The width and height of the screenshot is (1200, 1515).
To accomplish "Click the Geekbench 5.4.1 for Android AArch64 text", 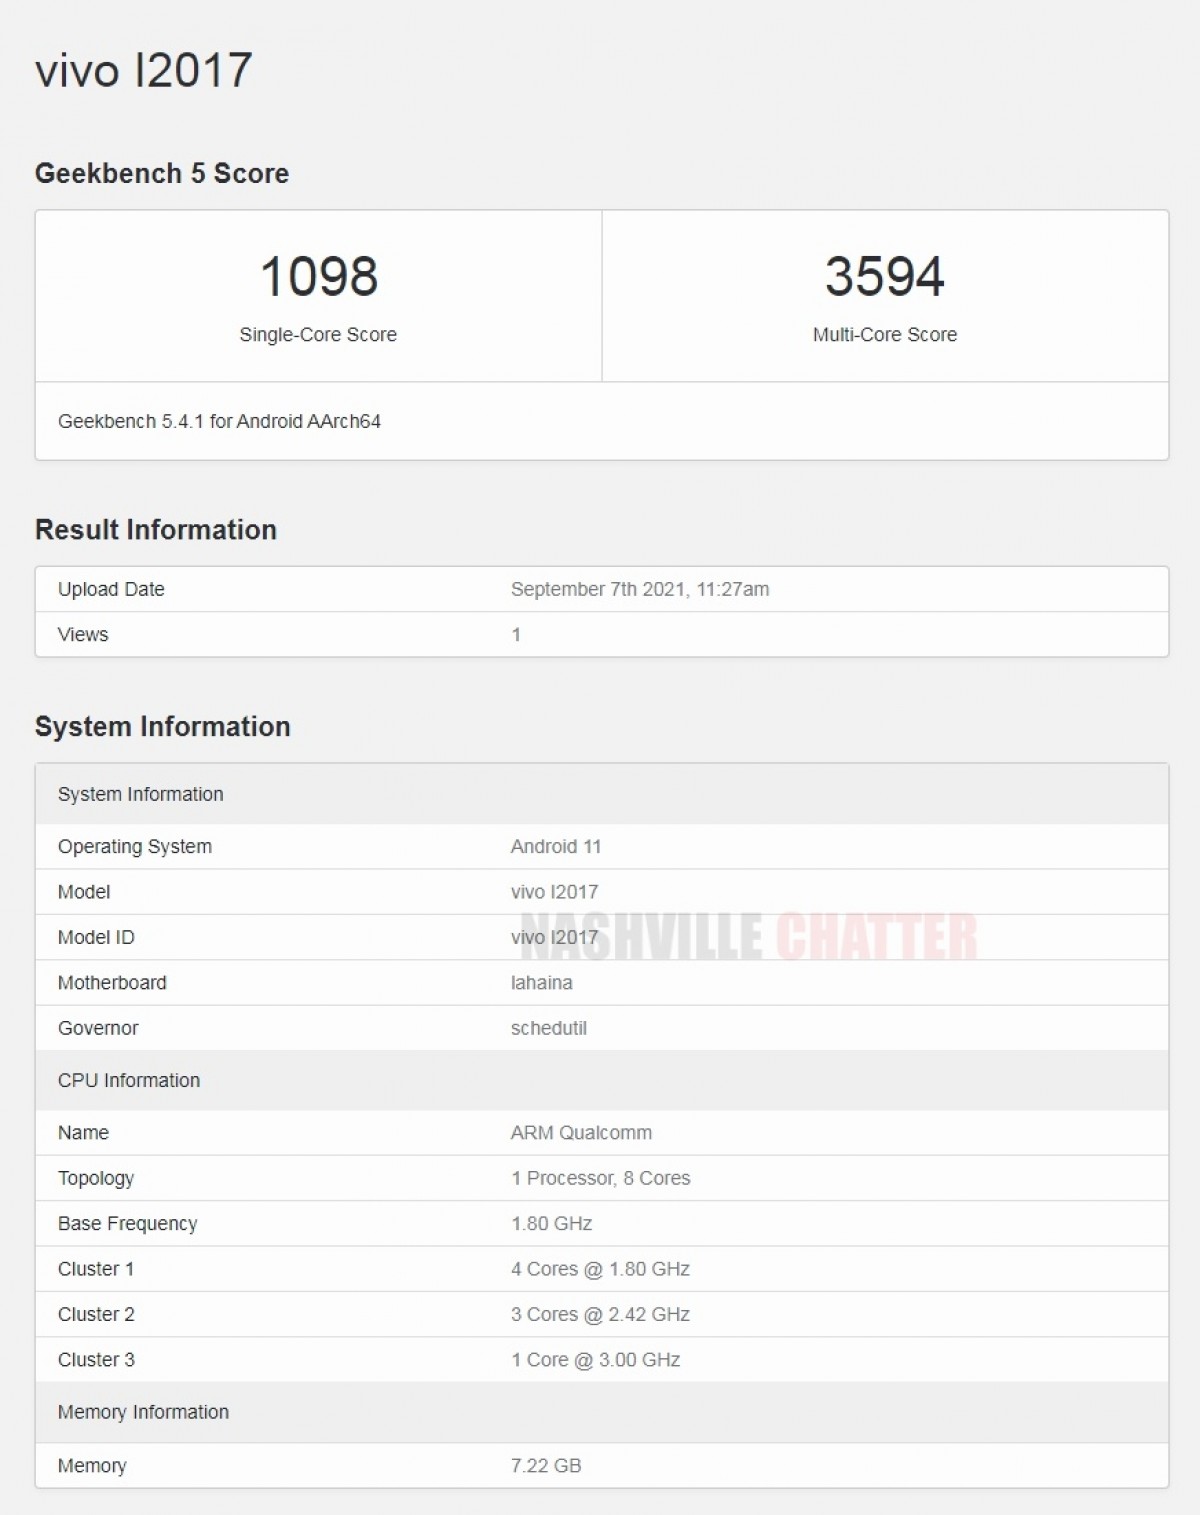I will tap(224, 422).
